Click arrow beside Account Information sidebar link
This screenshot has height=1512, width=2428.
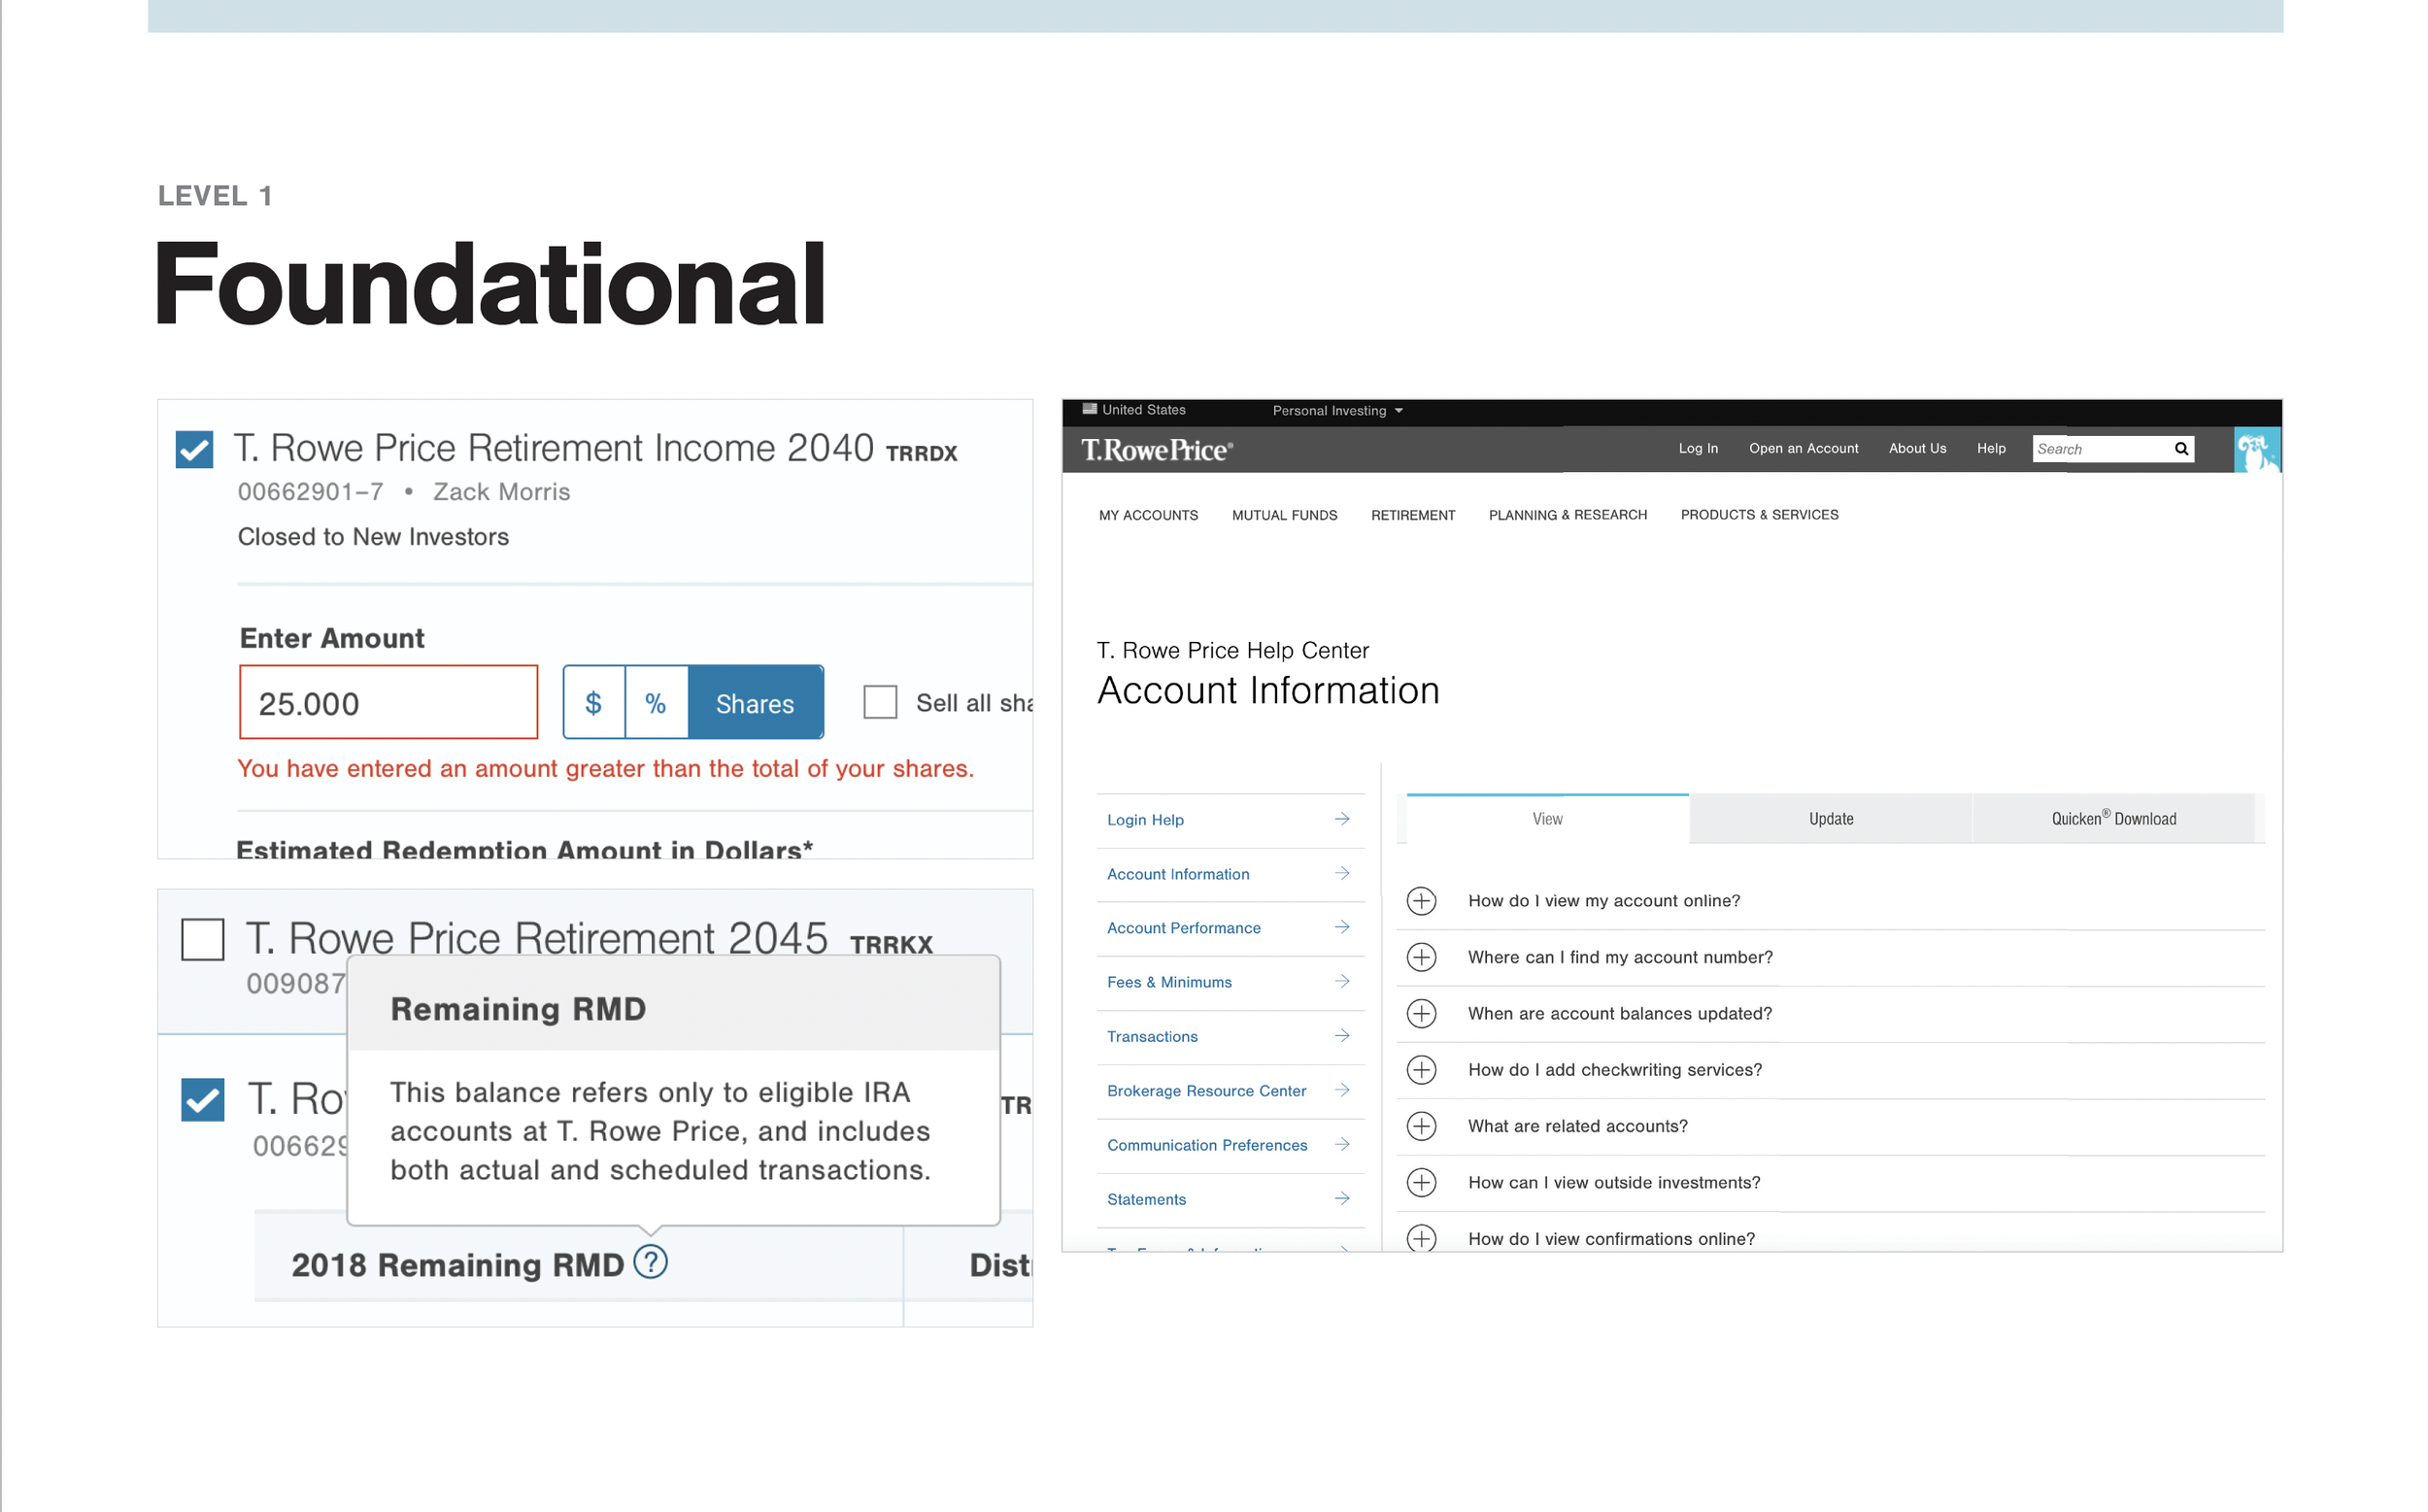click(1342, 873)
